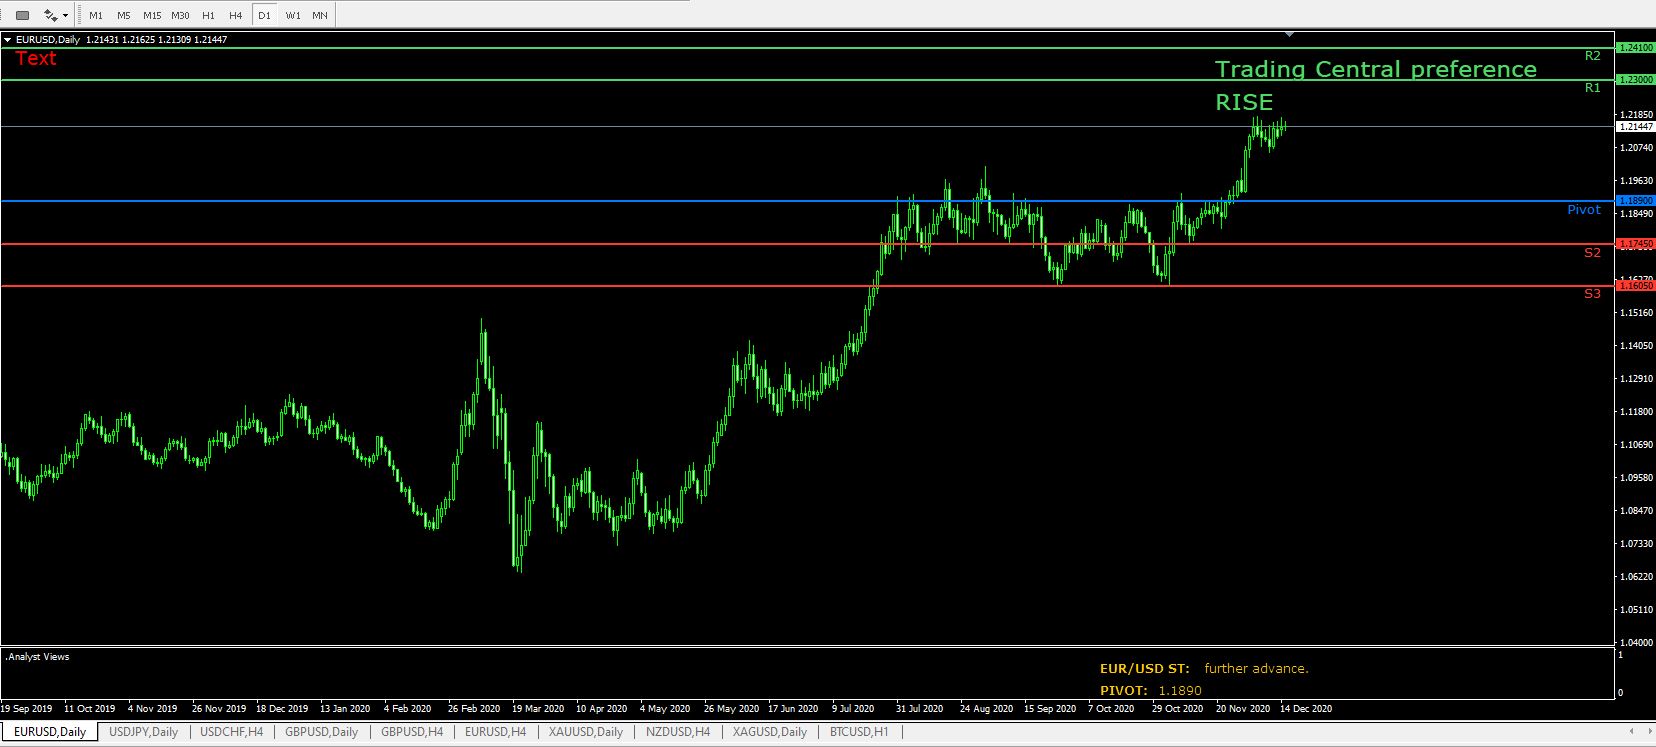Open the EURUSD,H4 chart tab
Image resolution: width=1656 pixels, height=747 pixels.
[x=495, y=731]
